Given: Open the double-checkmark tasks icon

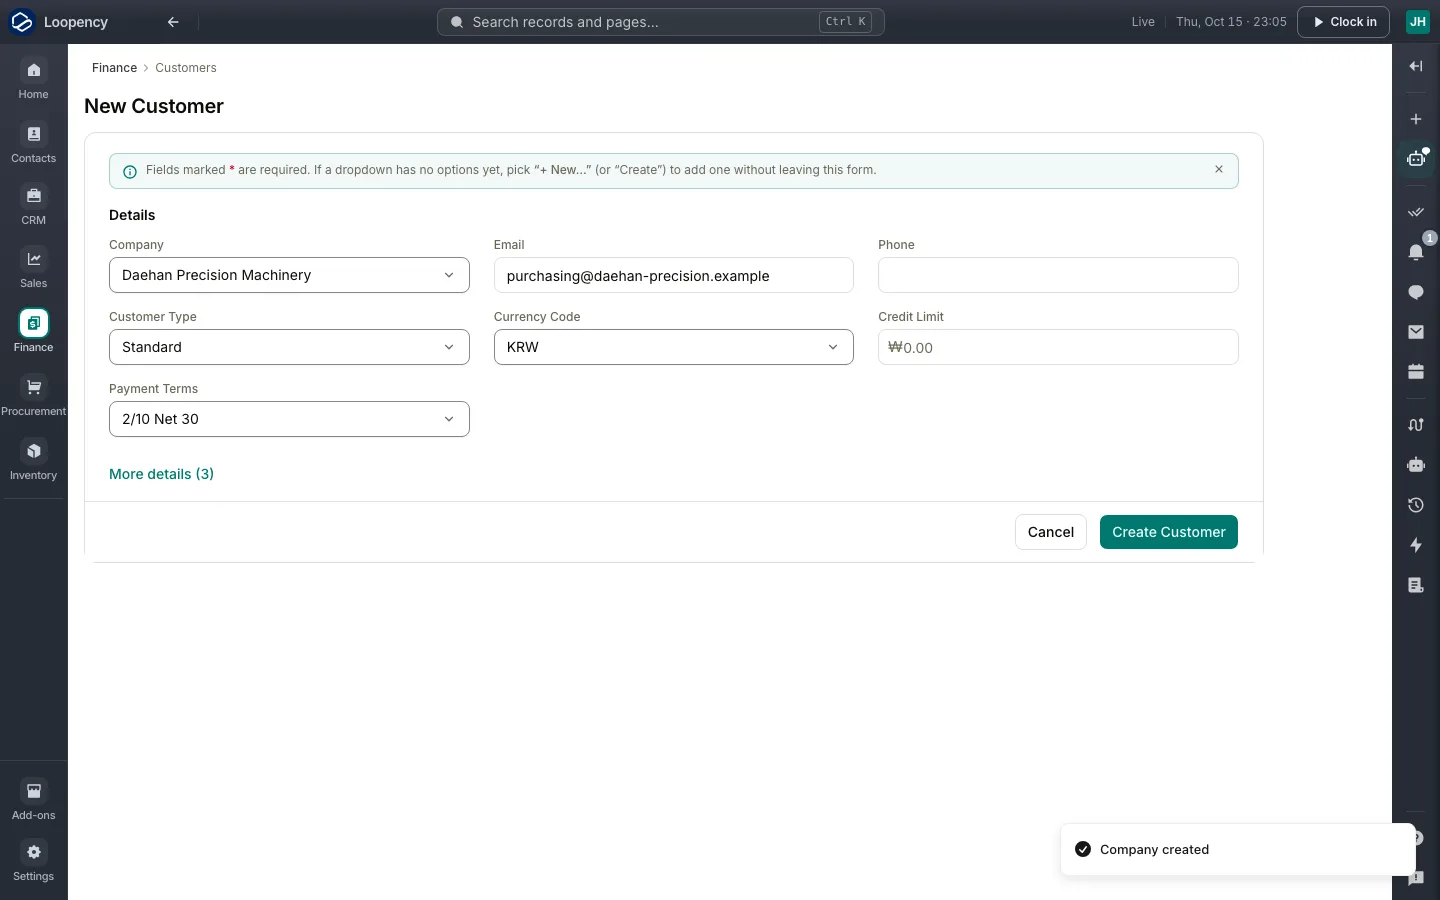Looking at the screenshot, I should [x=1416, y=212].
